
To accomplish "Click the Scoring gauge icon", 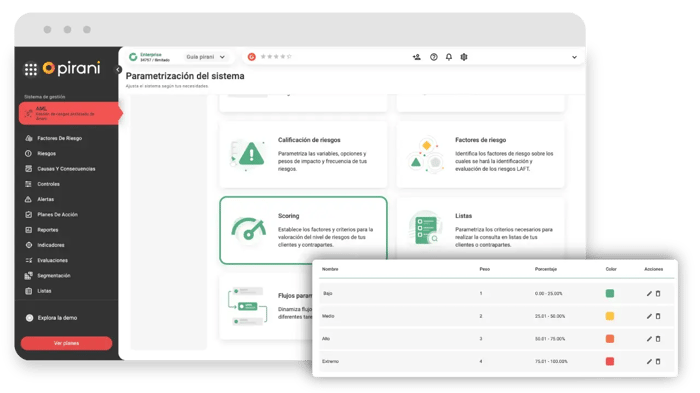I will pos(248,229).
